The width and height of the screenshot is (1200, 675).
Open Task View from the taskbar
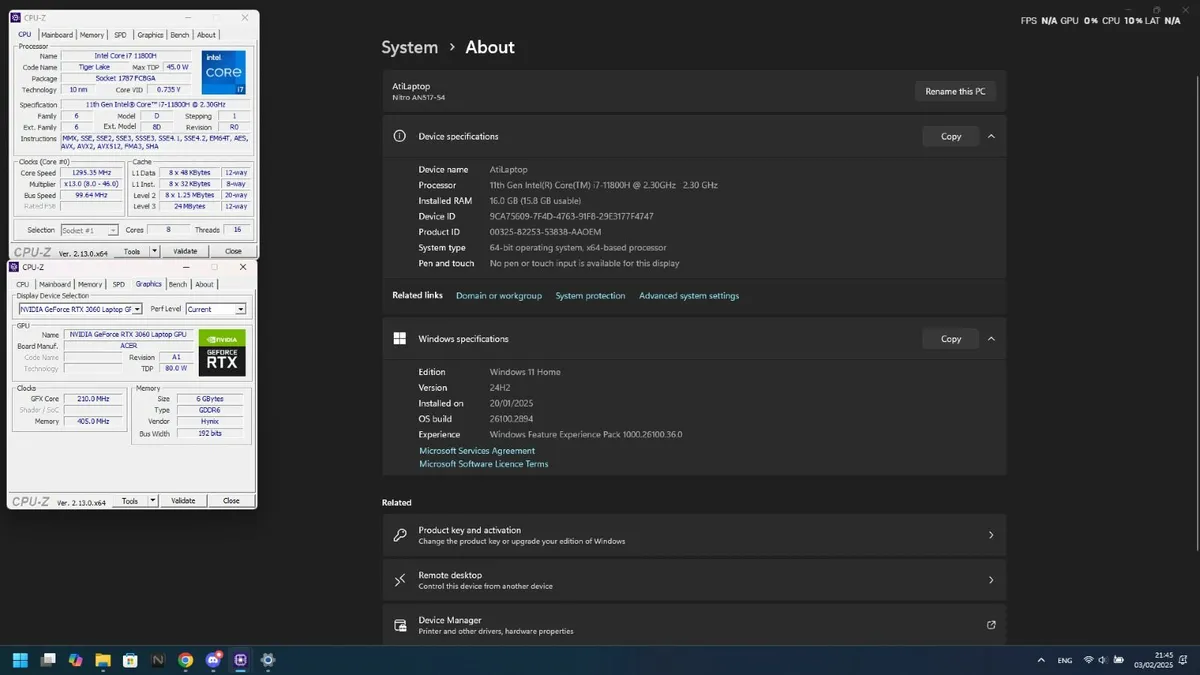point(48,660)
